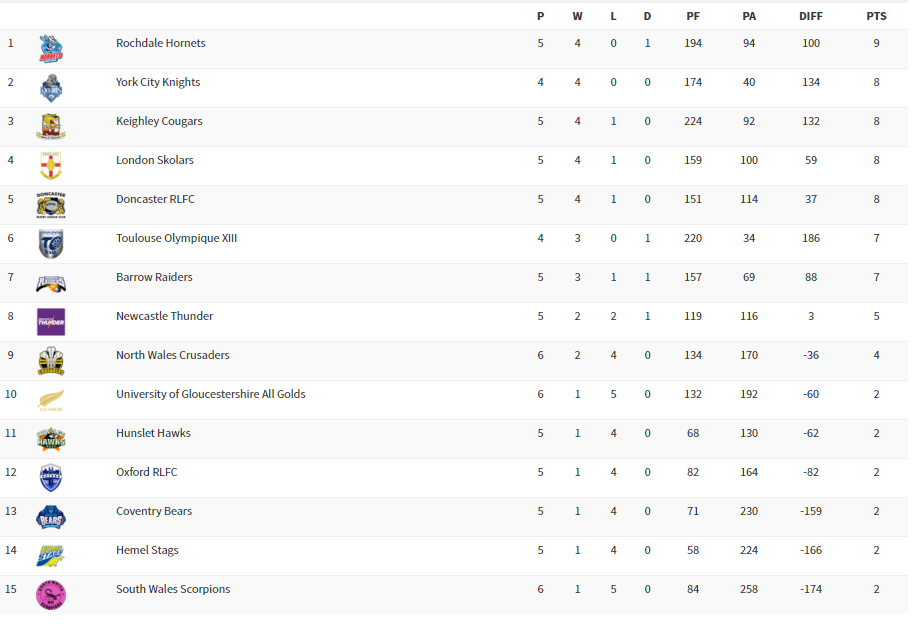Click the York City Knights crest
915x629 pixels.
coord(51,88)
